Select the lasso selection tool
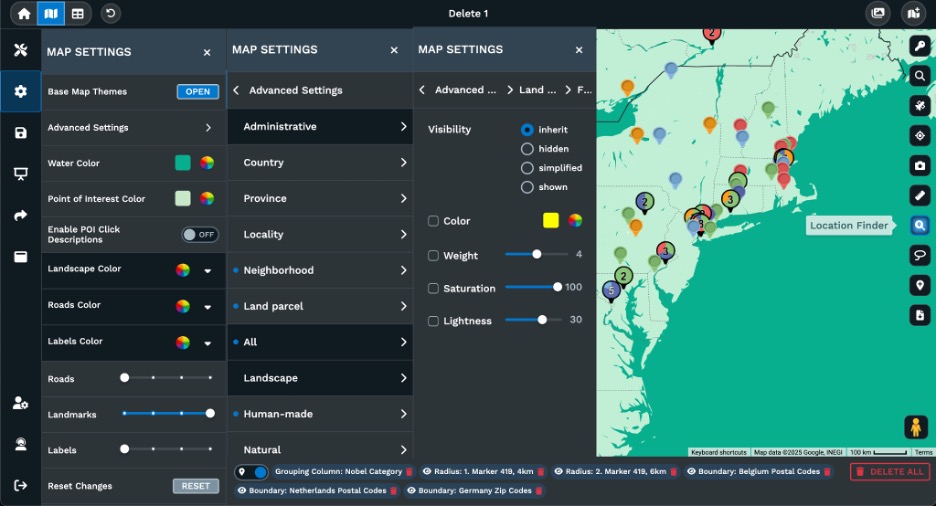 (x=920, y=256)
